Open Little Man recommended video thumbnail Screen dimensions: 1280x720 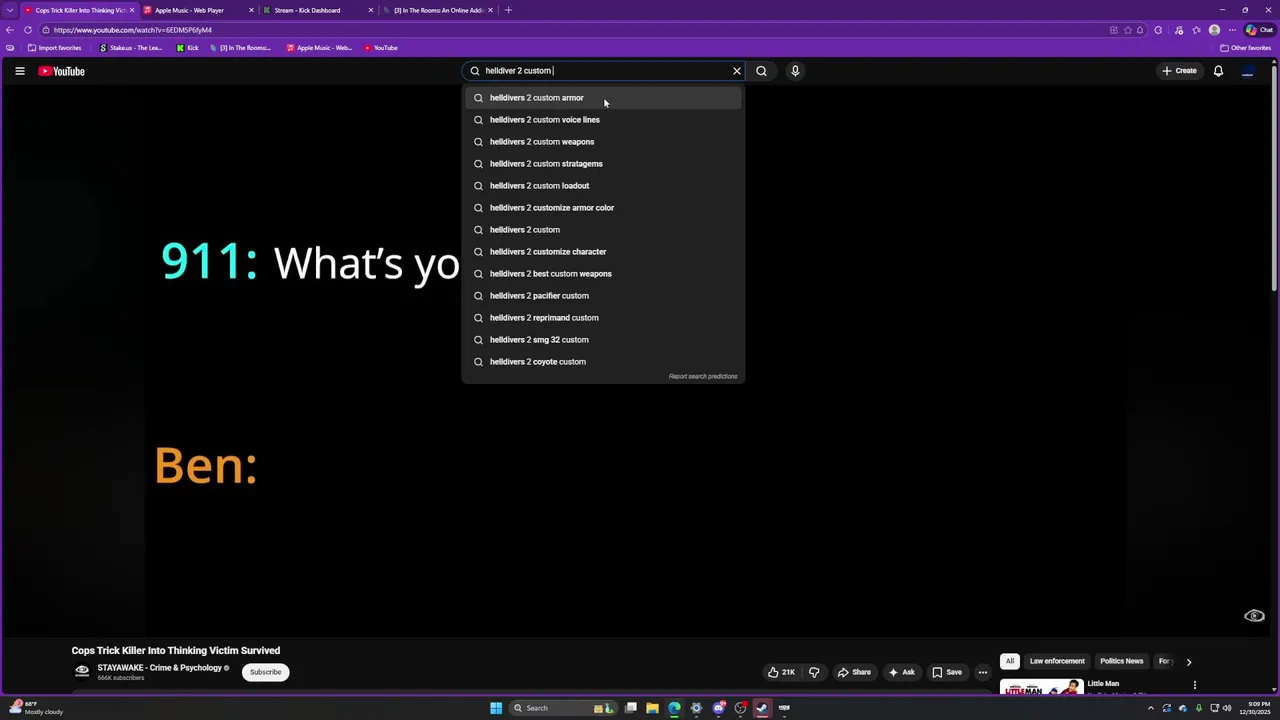(1042, 687)
